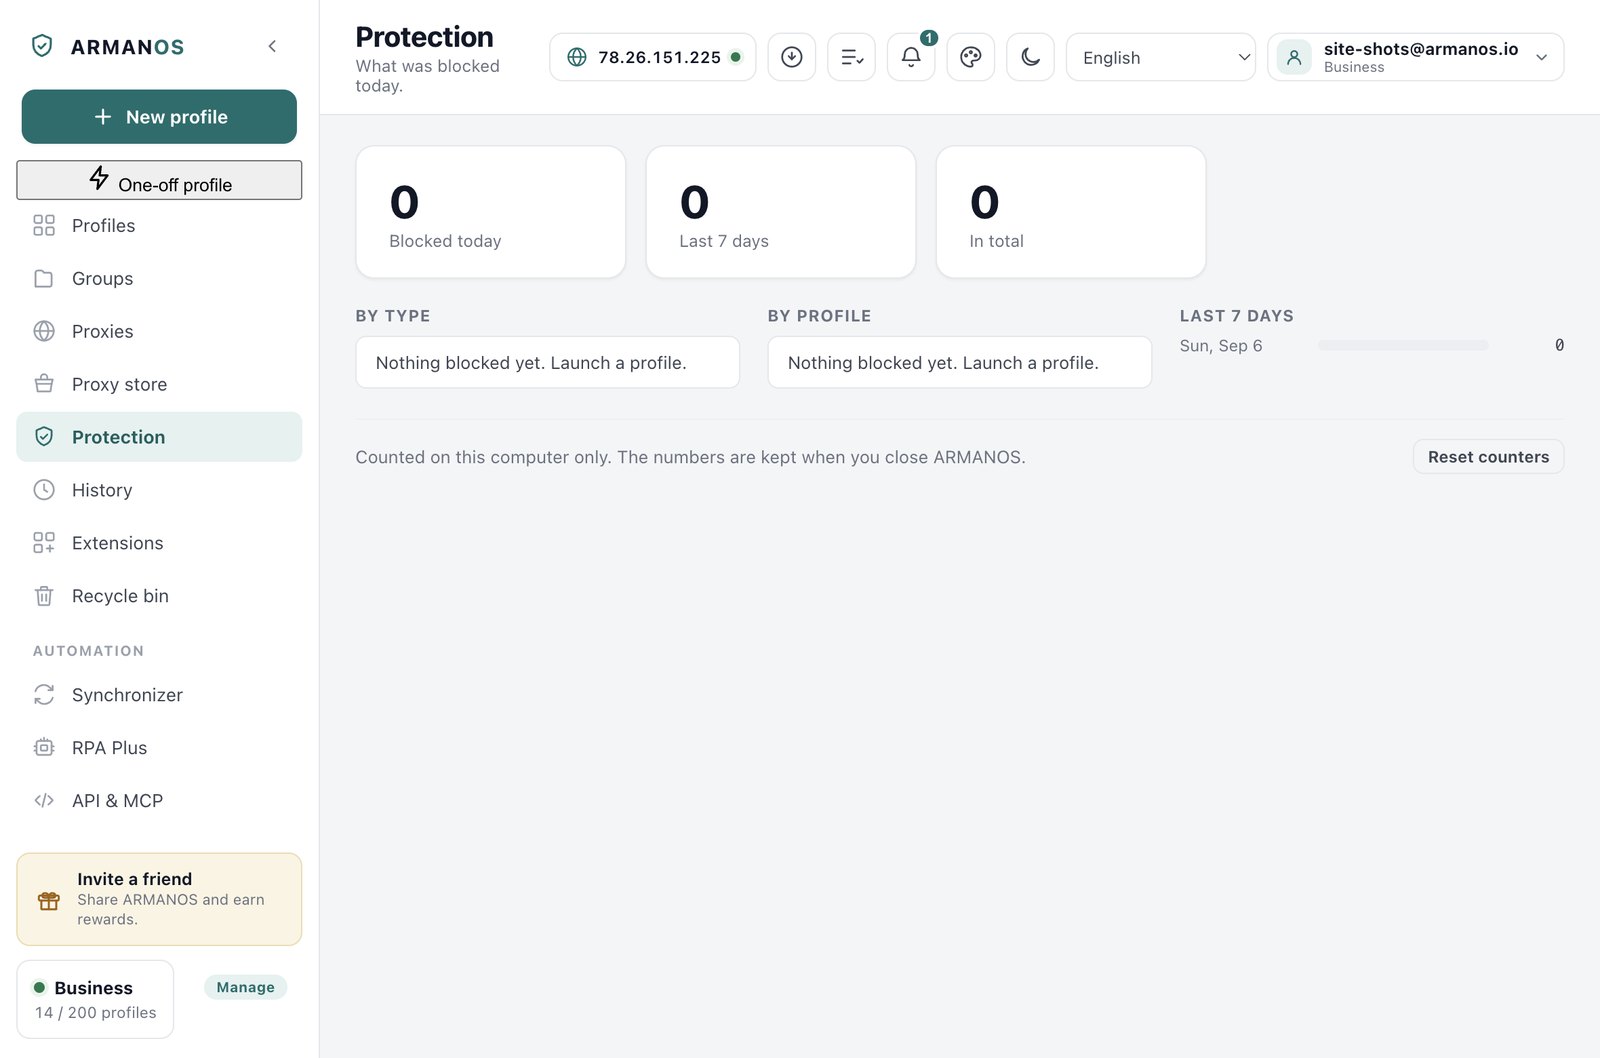Click the Last 7 days counter card
The height and width of the screenshot is (1058, 1600).
tap(781, 212)
